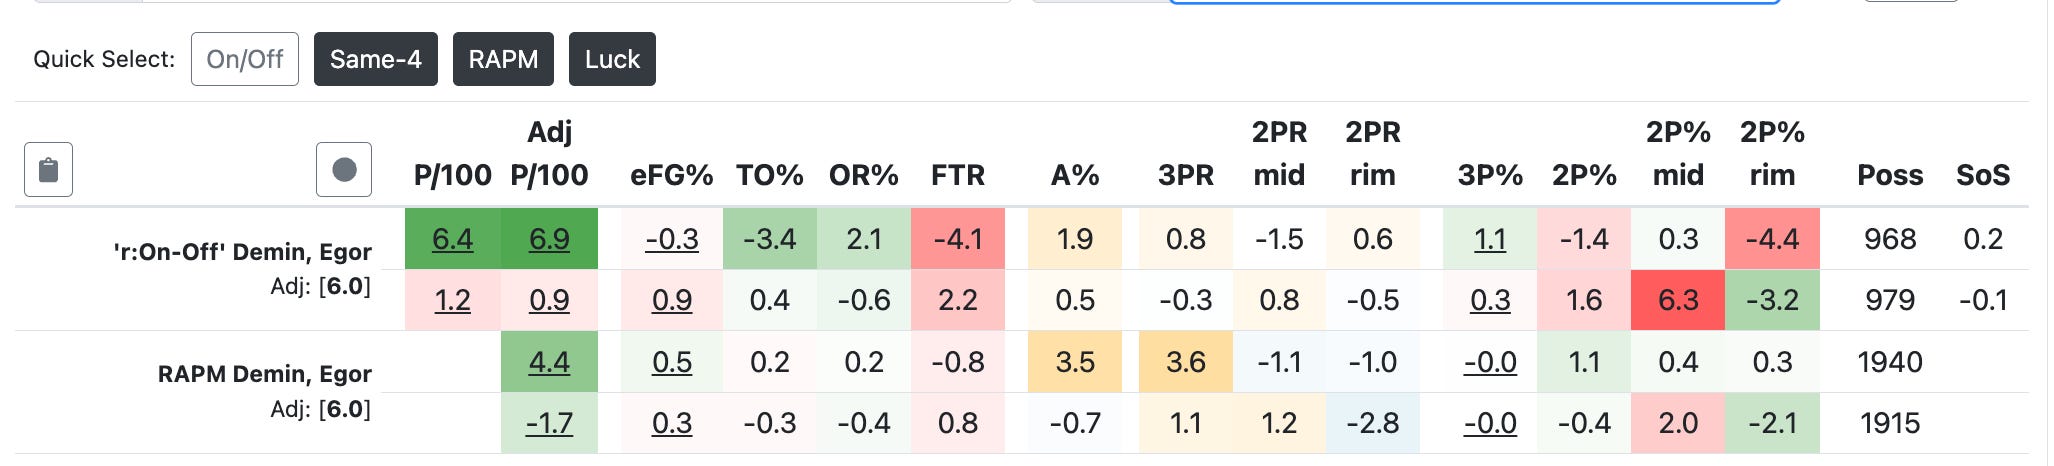The height and width of the screenshot is (466, 2054).
Task: Toggle the Luck quick select button
Action: point(612,59)
